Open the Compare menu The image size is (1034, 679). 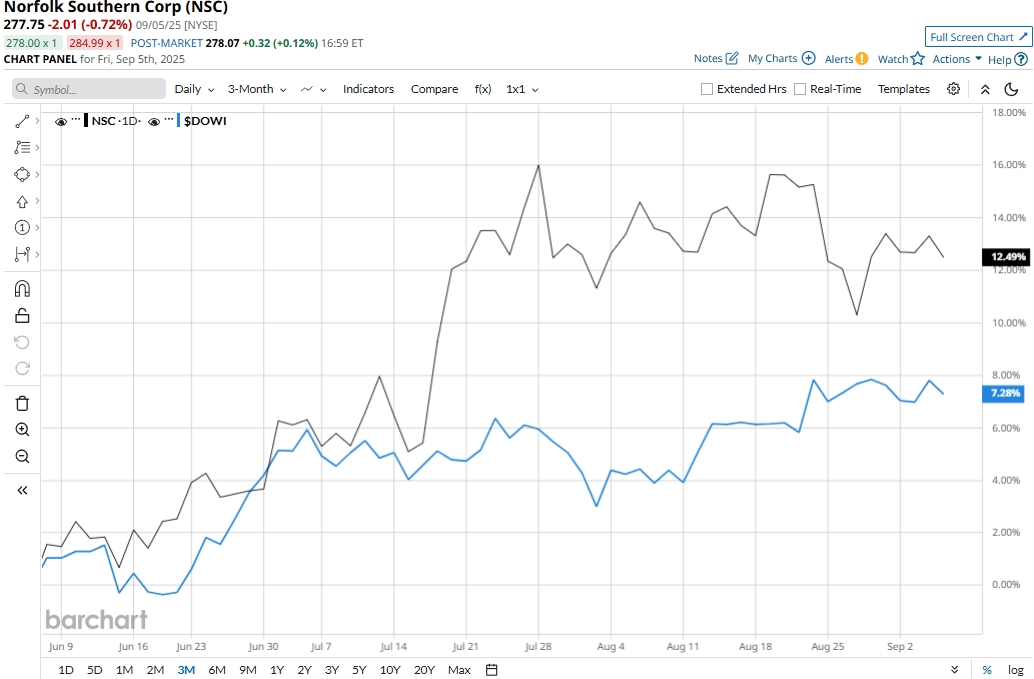434,89
